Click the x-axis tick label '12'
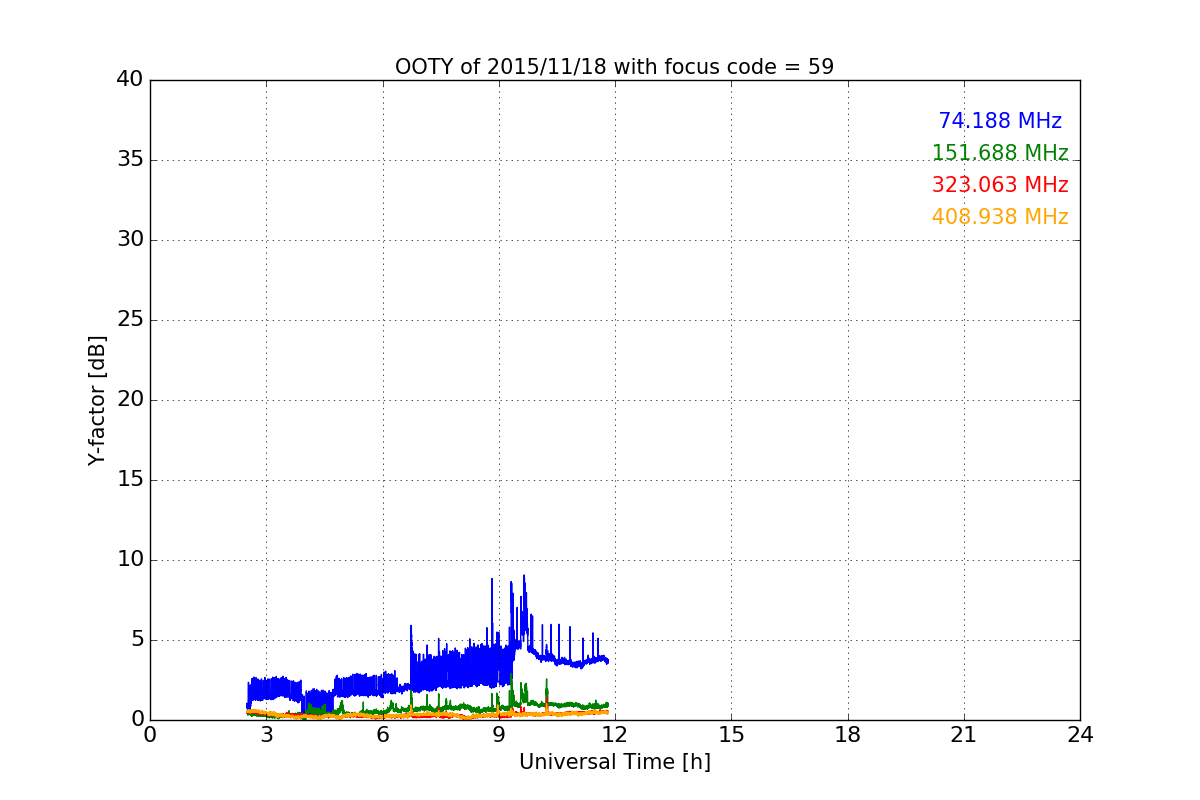Viewport: 1200px width, 800px height. tap(615, 735)
